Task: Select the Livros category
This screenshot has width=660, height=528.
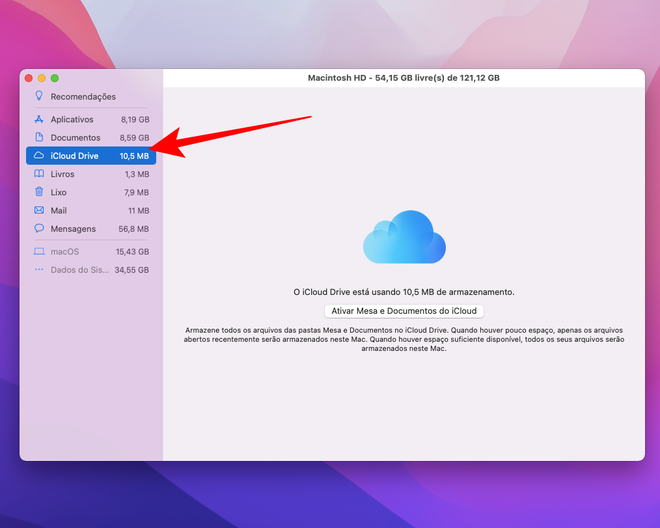Action: (91, 174)
